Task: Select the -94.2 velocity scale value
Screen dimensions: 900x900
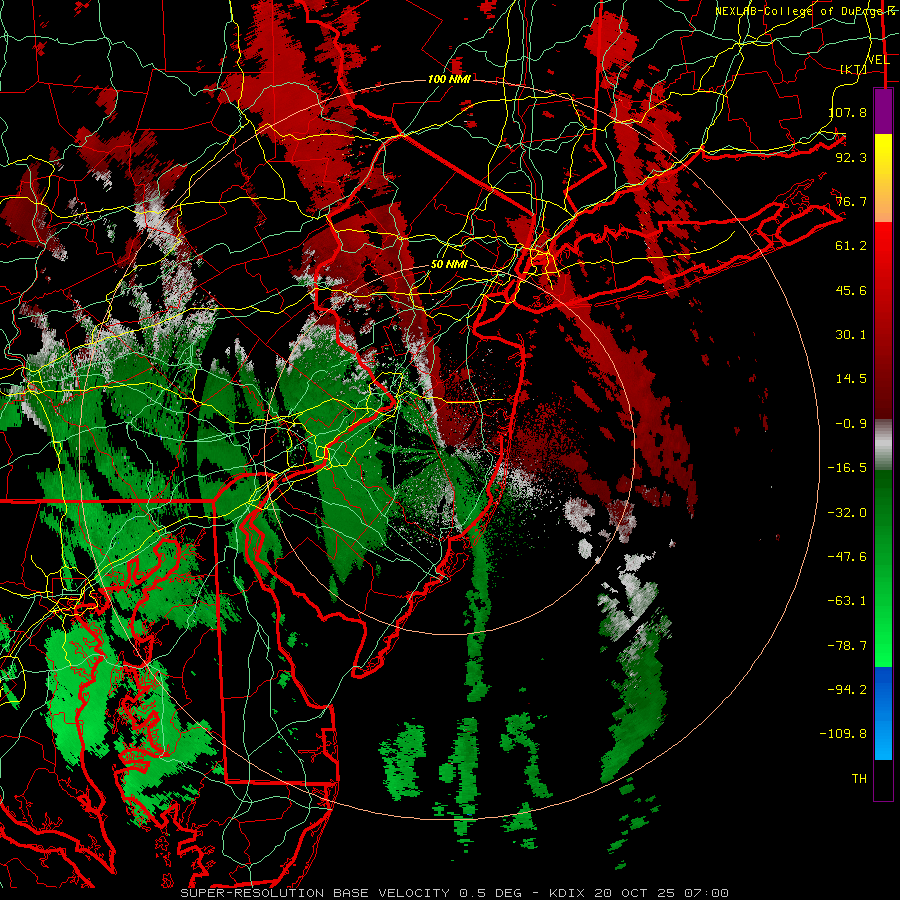Action: [x=847, y=690]
